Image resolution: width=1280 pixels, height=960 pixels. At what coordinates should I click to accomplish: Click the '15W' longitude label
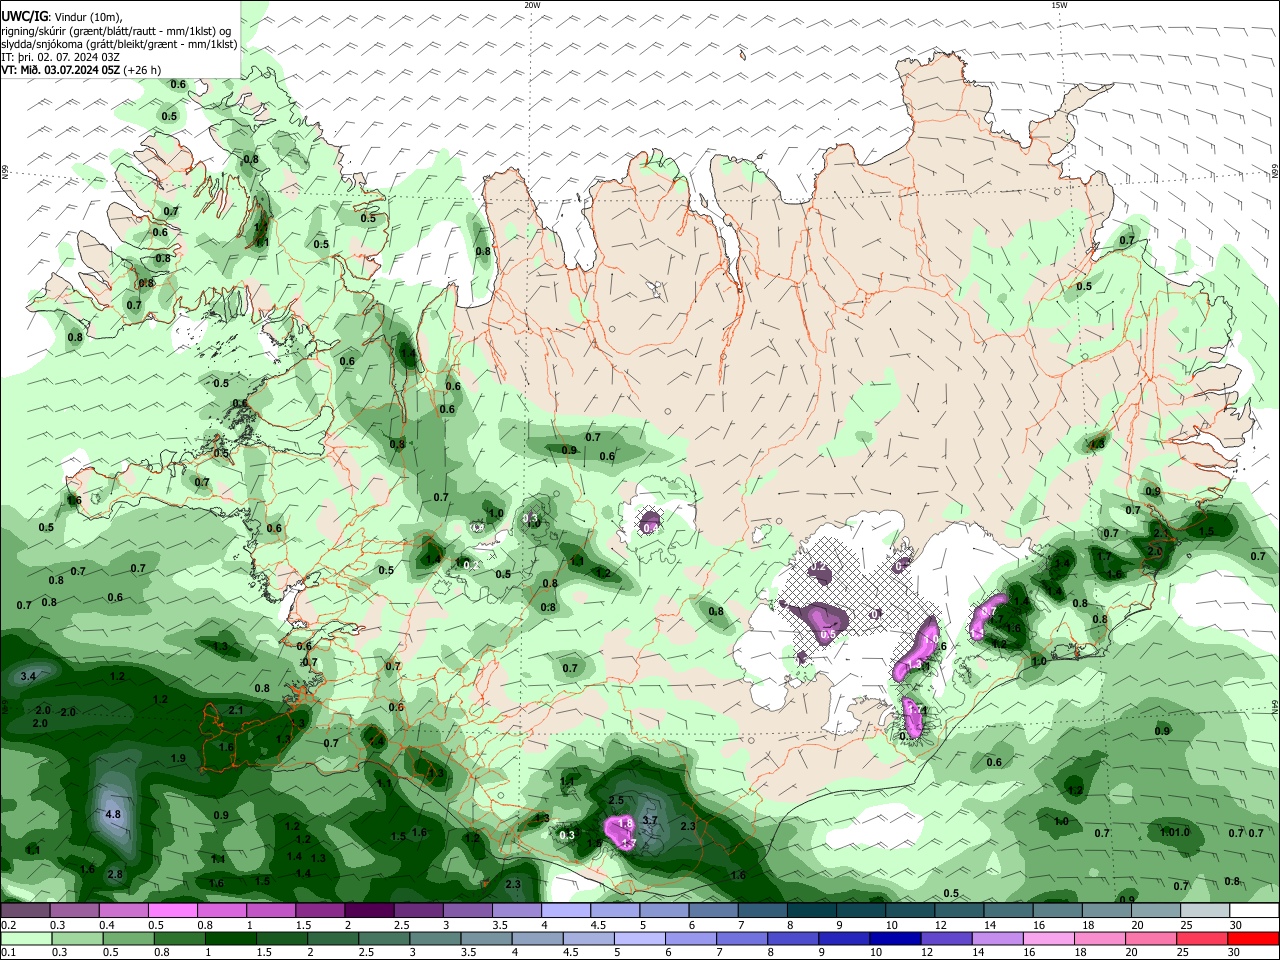[x=1059, y=5]
